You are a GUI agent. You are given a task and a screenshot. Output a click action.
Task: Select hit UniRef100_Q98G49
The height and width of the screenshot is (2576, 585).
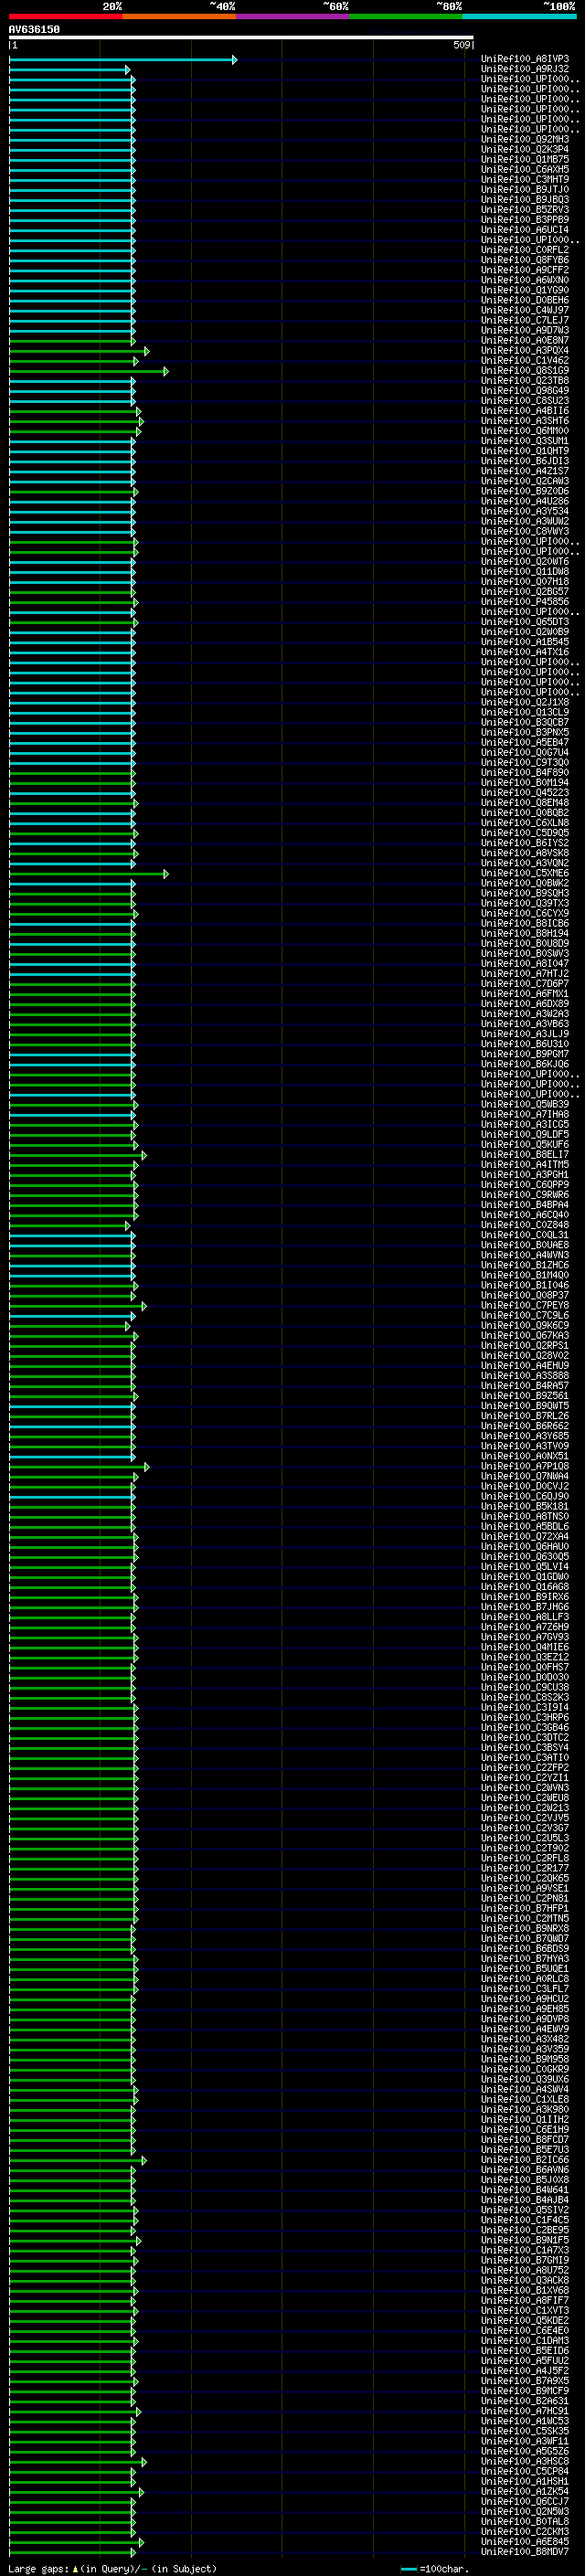525,390
